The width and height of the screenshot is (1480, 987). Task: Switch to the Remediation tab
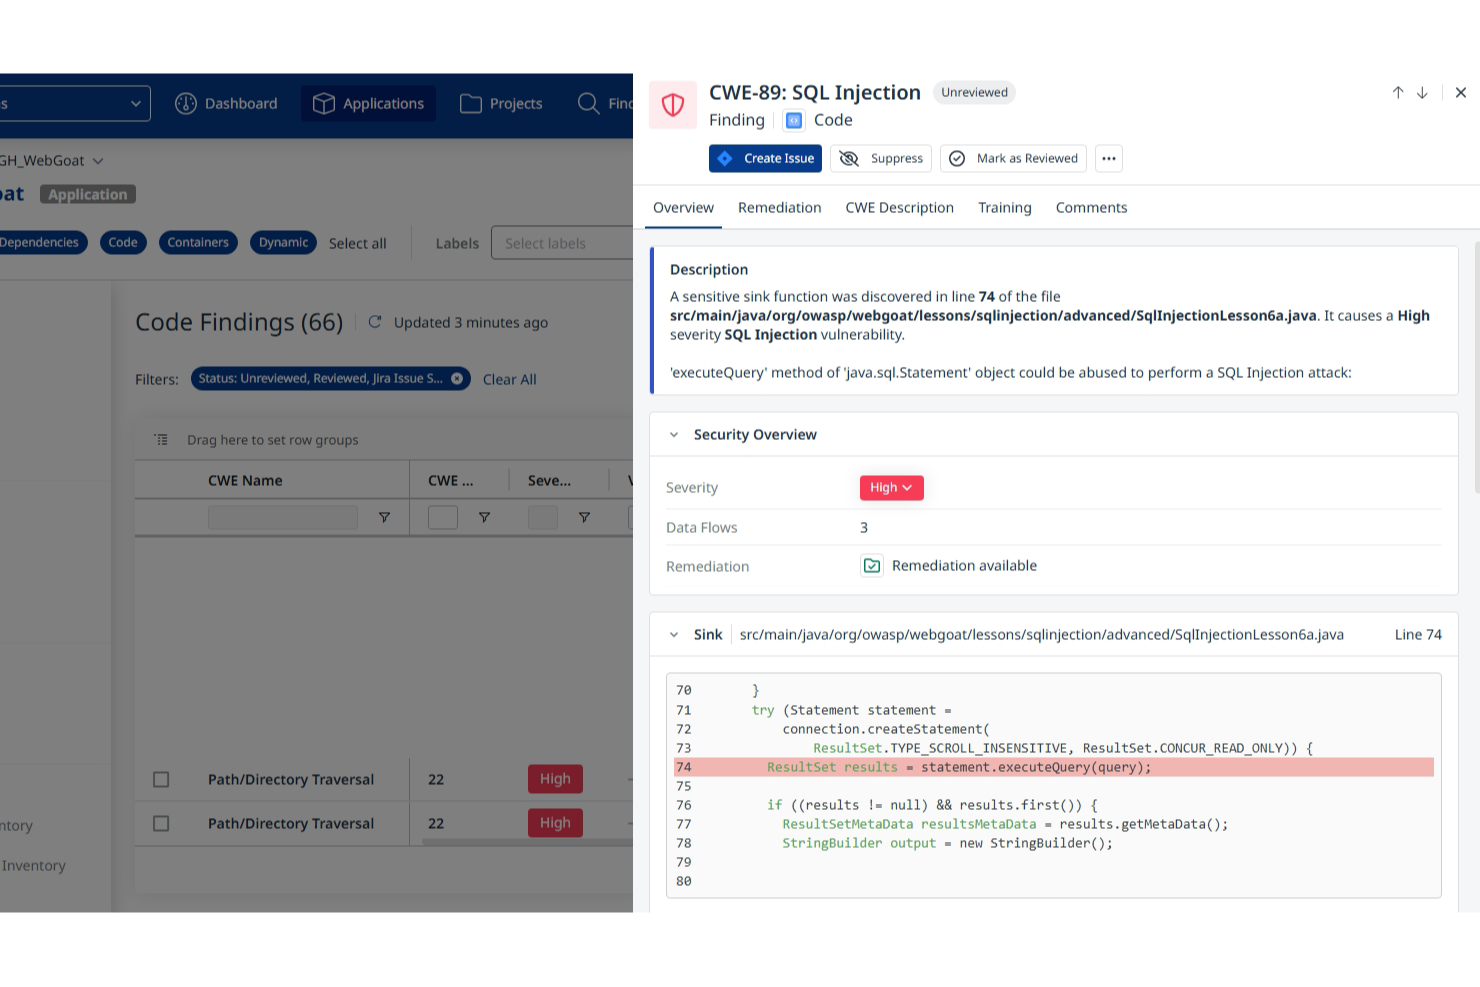point(780,207)
